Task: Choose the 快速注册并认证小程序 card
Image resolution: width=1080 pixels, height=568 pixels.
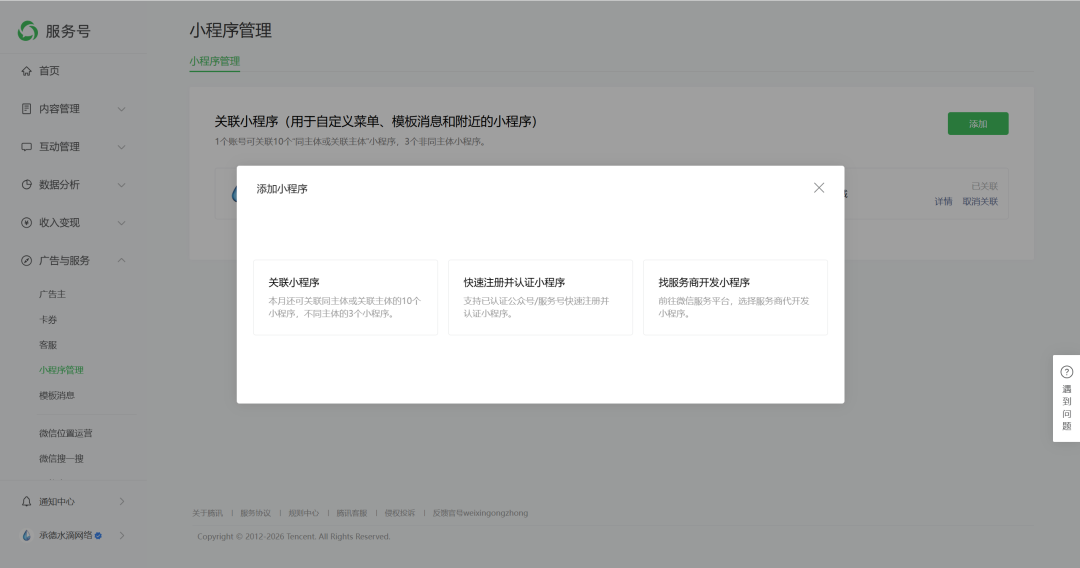Action: [x=541, y=297]
